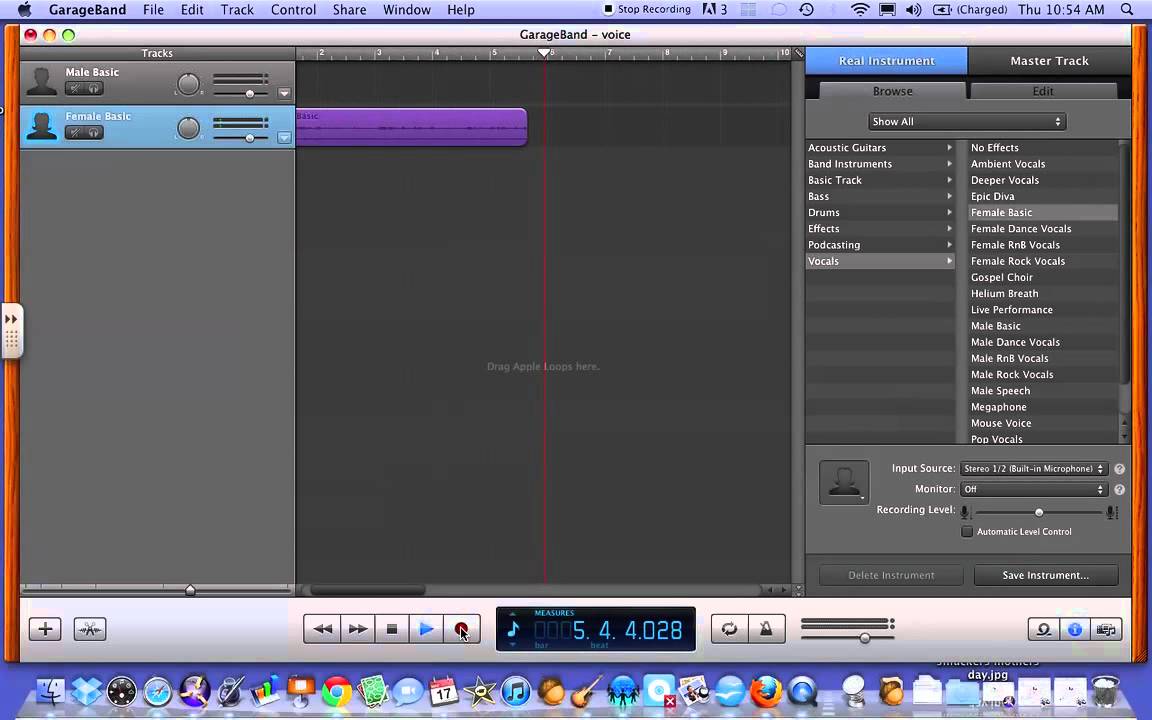
Task: Select the Epic Diva preset
Action: coord(1043,196)
